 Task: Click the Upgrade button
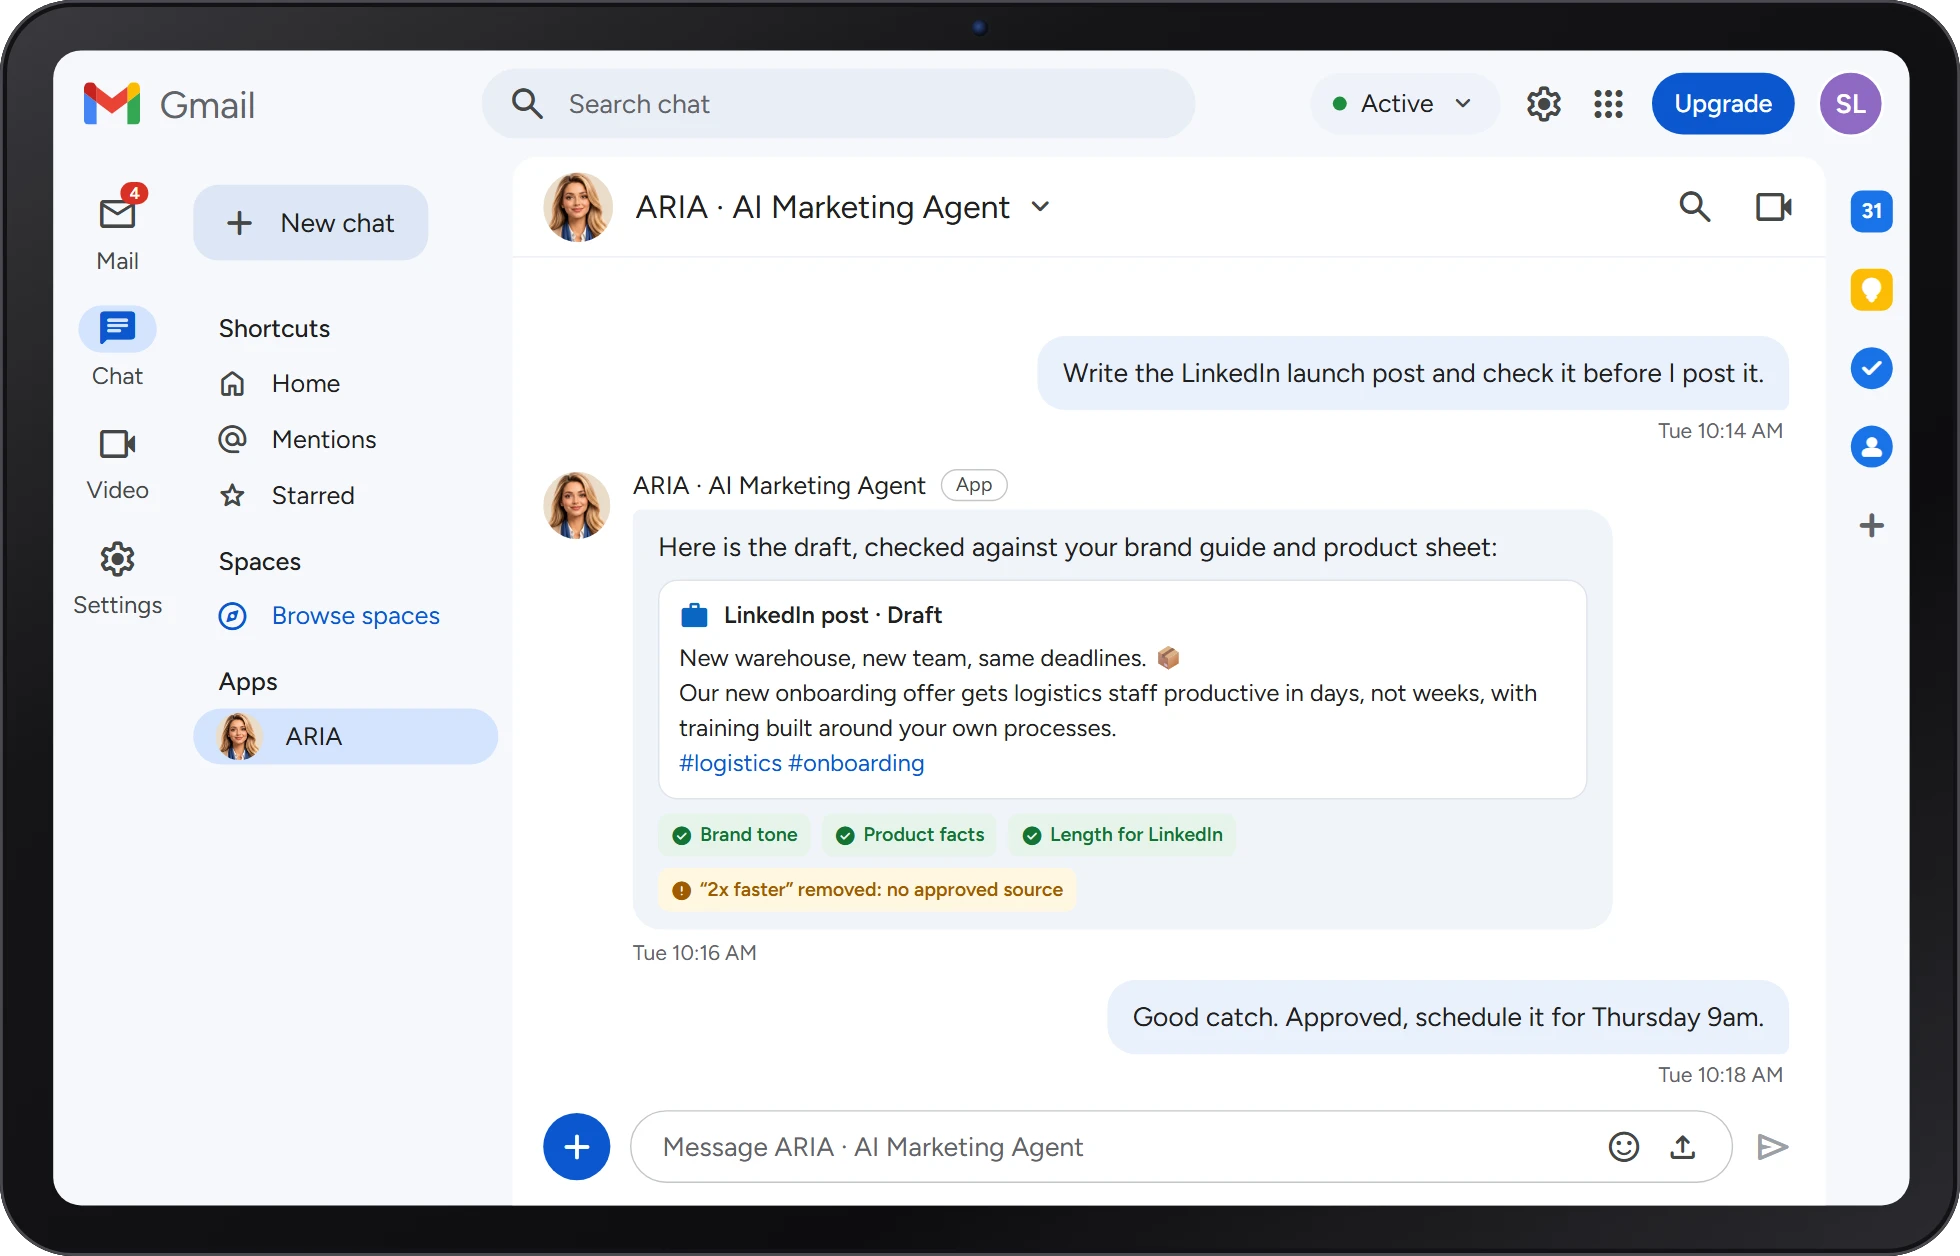tap(1722, 104)
